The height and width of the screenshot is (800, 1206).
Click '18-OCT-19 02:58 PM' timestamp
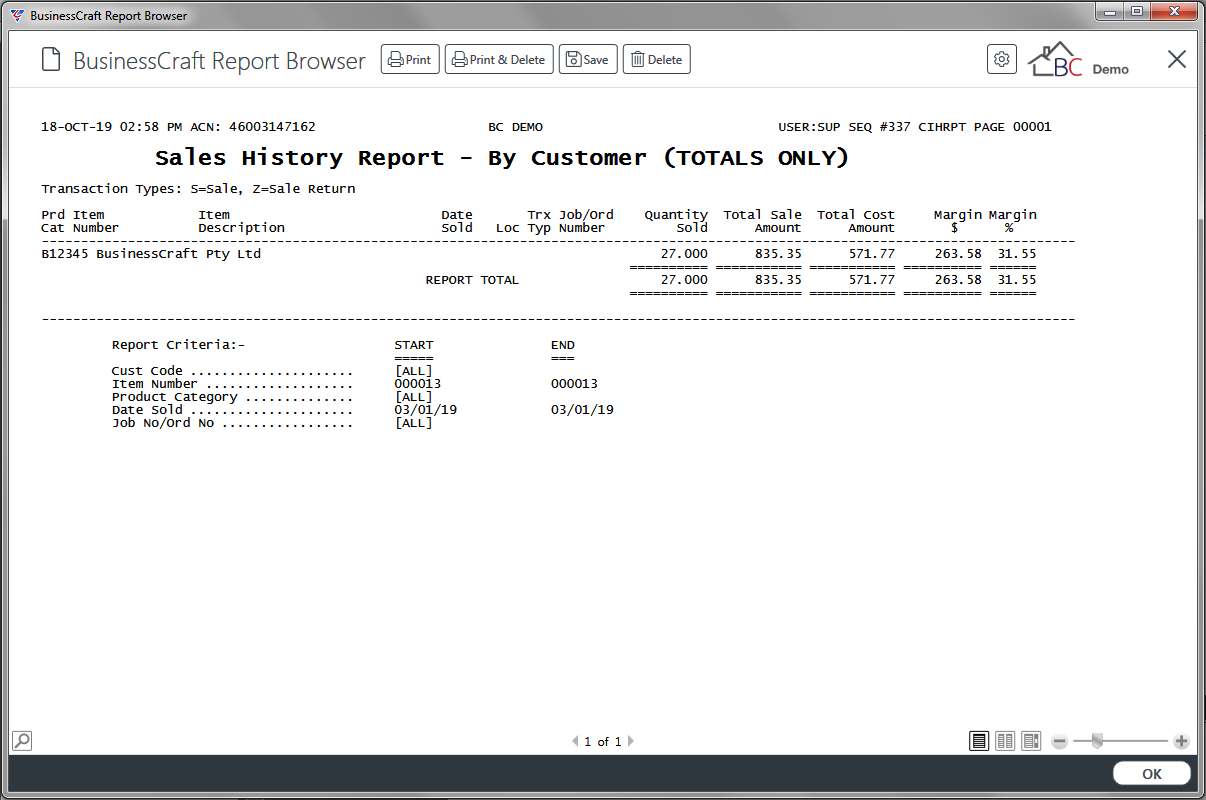pos(111,127)
